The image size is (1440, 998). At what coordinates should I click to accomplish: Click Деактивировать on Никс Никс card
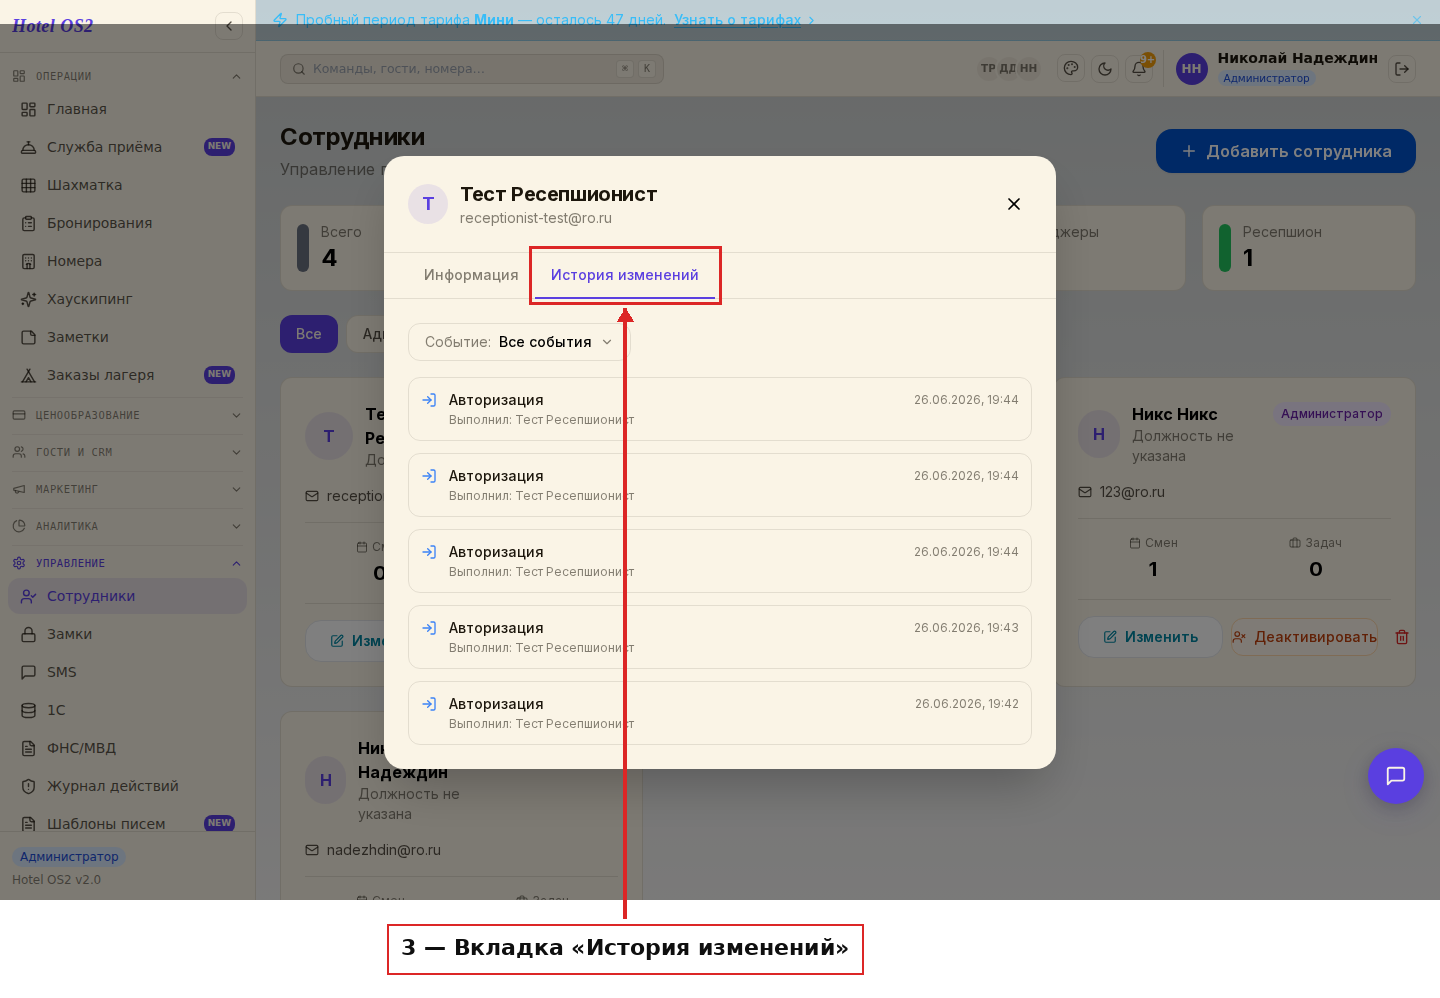click(1304, 637)
